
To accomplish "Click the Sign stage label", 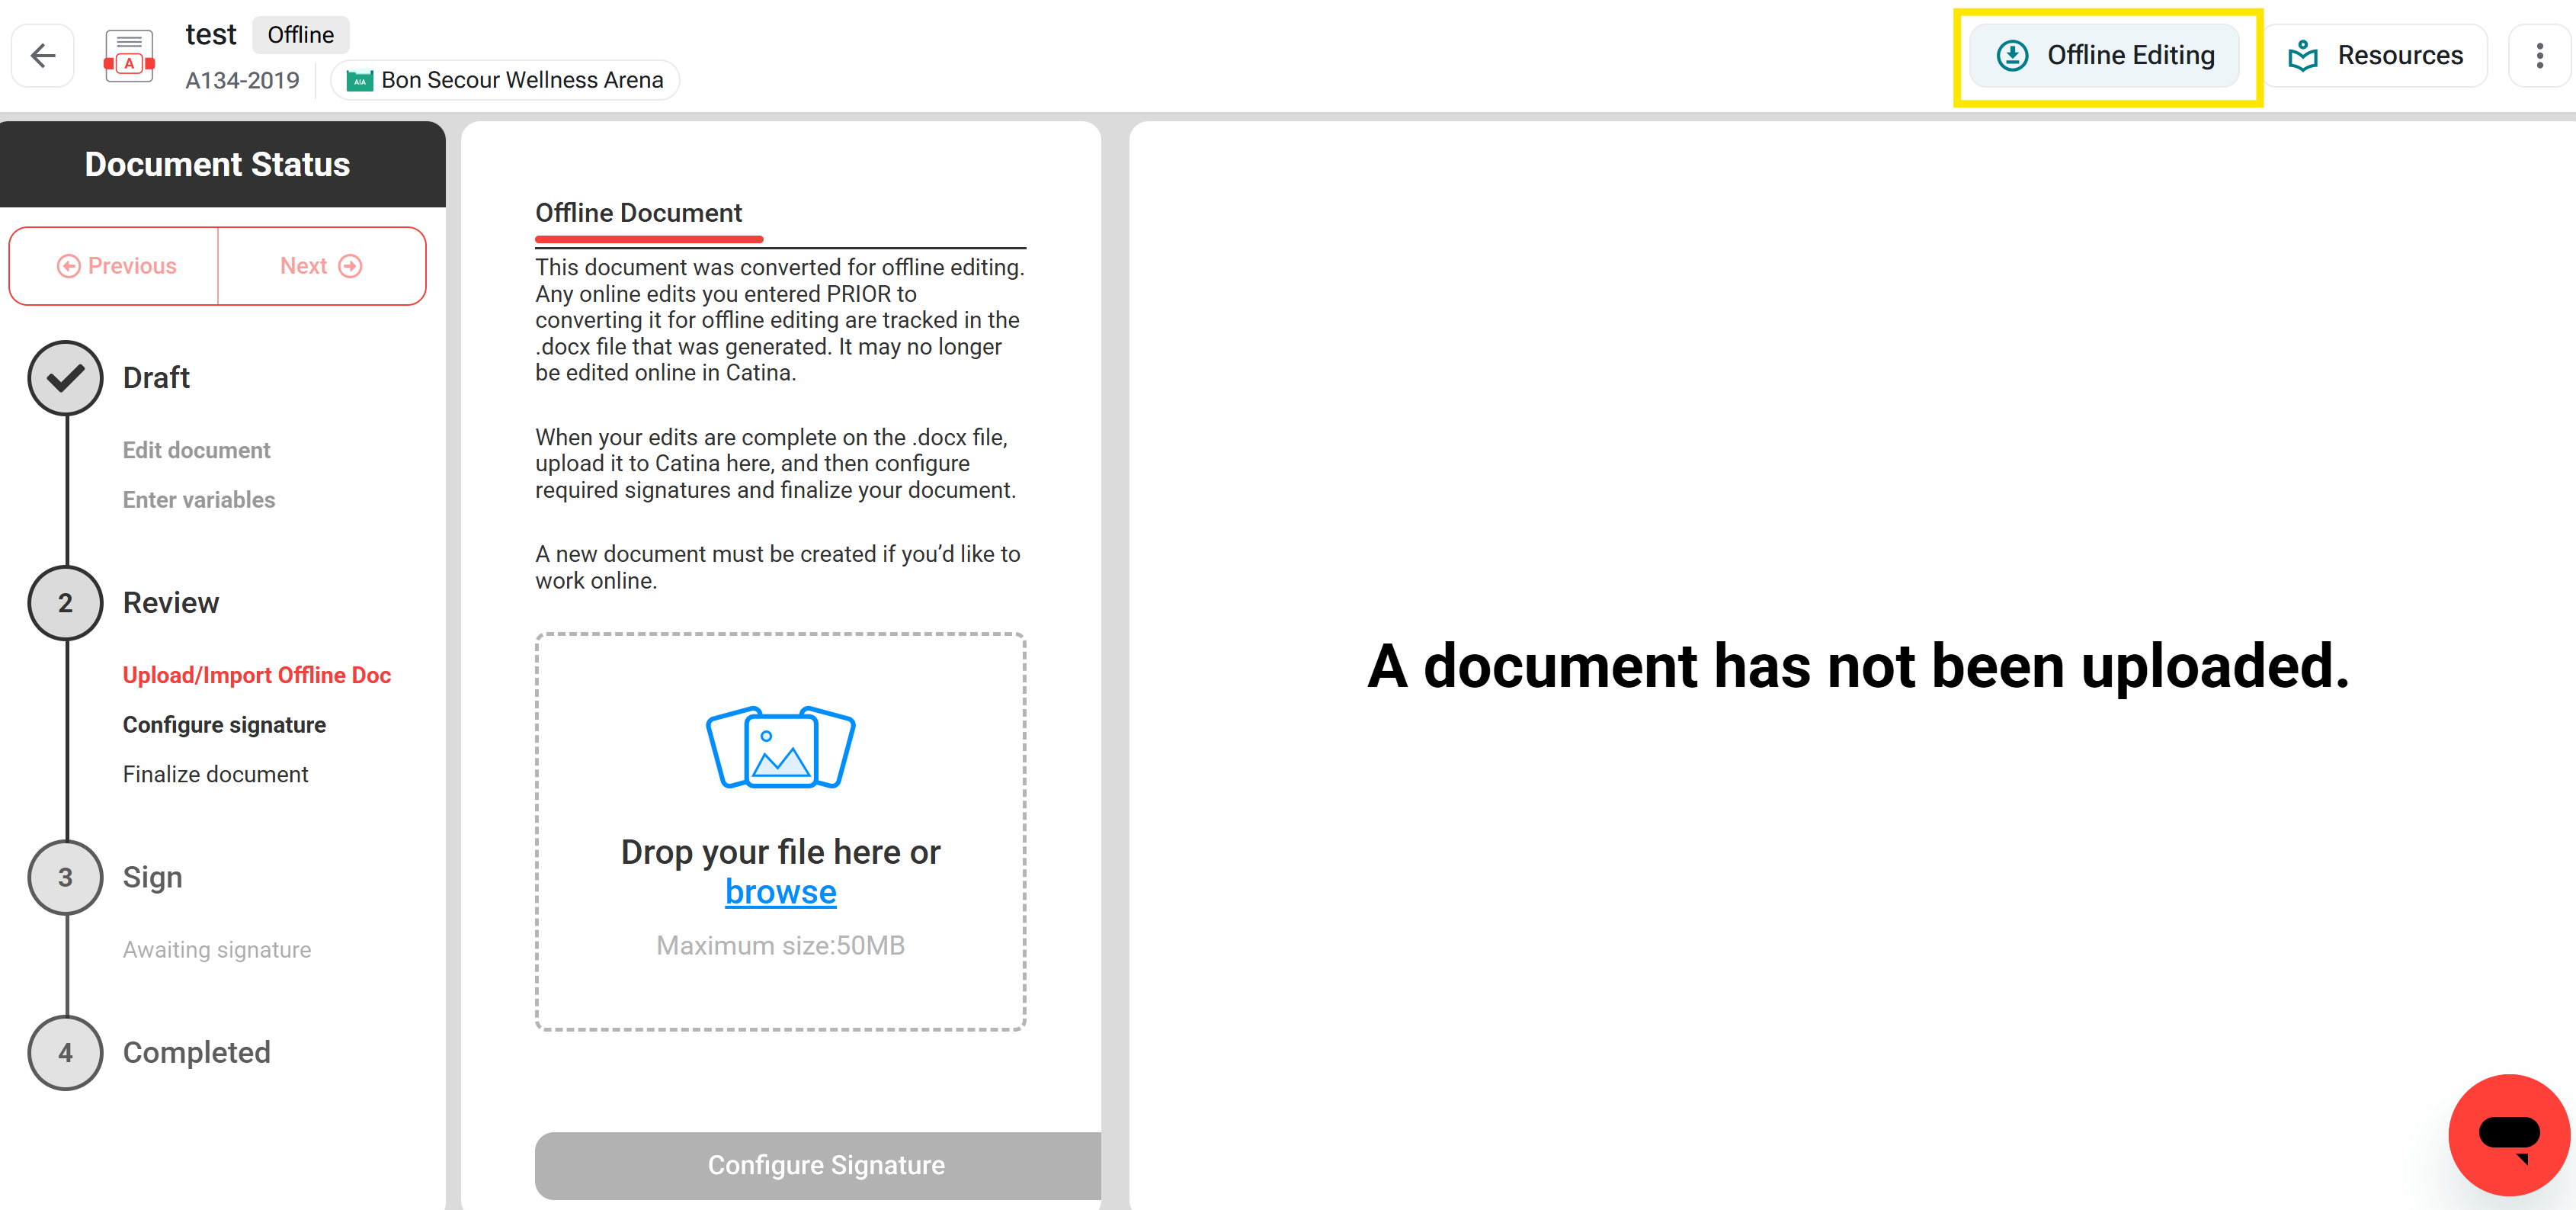I will (x=152, y=877).
